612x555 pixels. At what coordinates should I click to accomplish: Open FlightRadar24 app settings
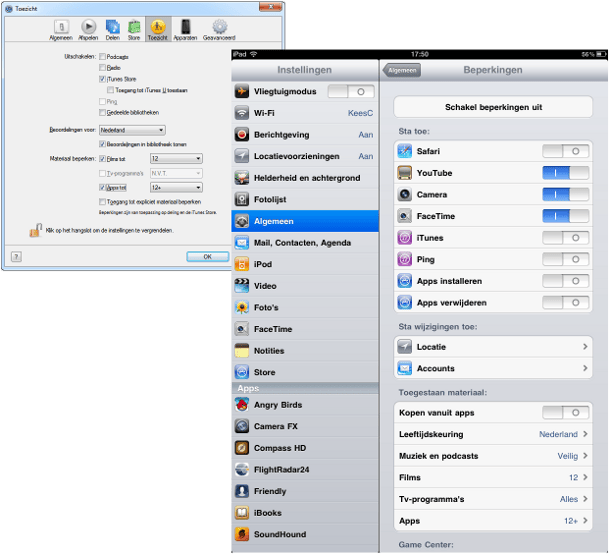coord(305,470)
